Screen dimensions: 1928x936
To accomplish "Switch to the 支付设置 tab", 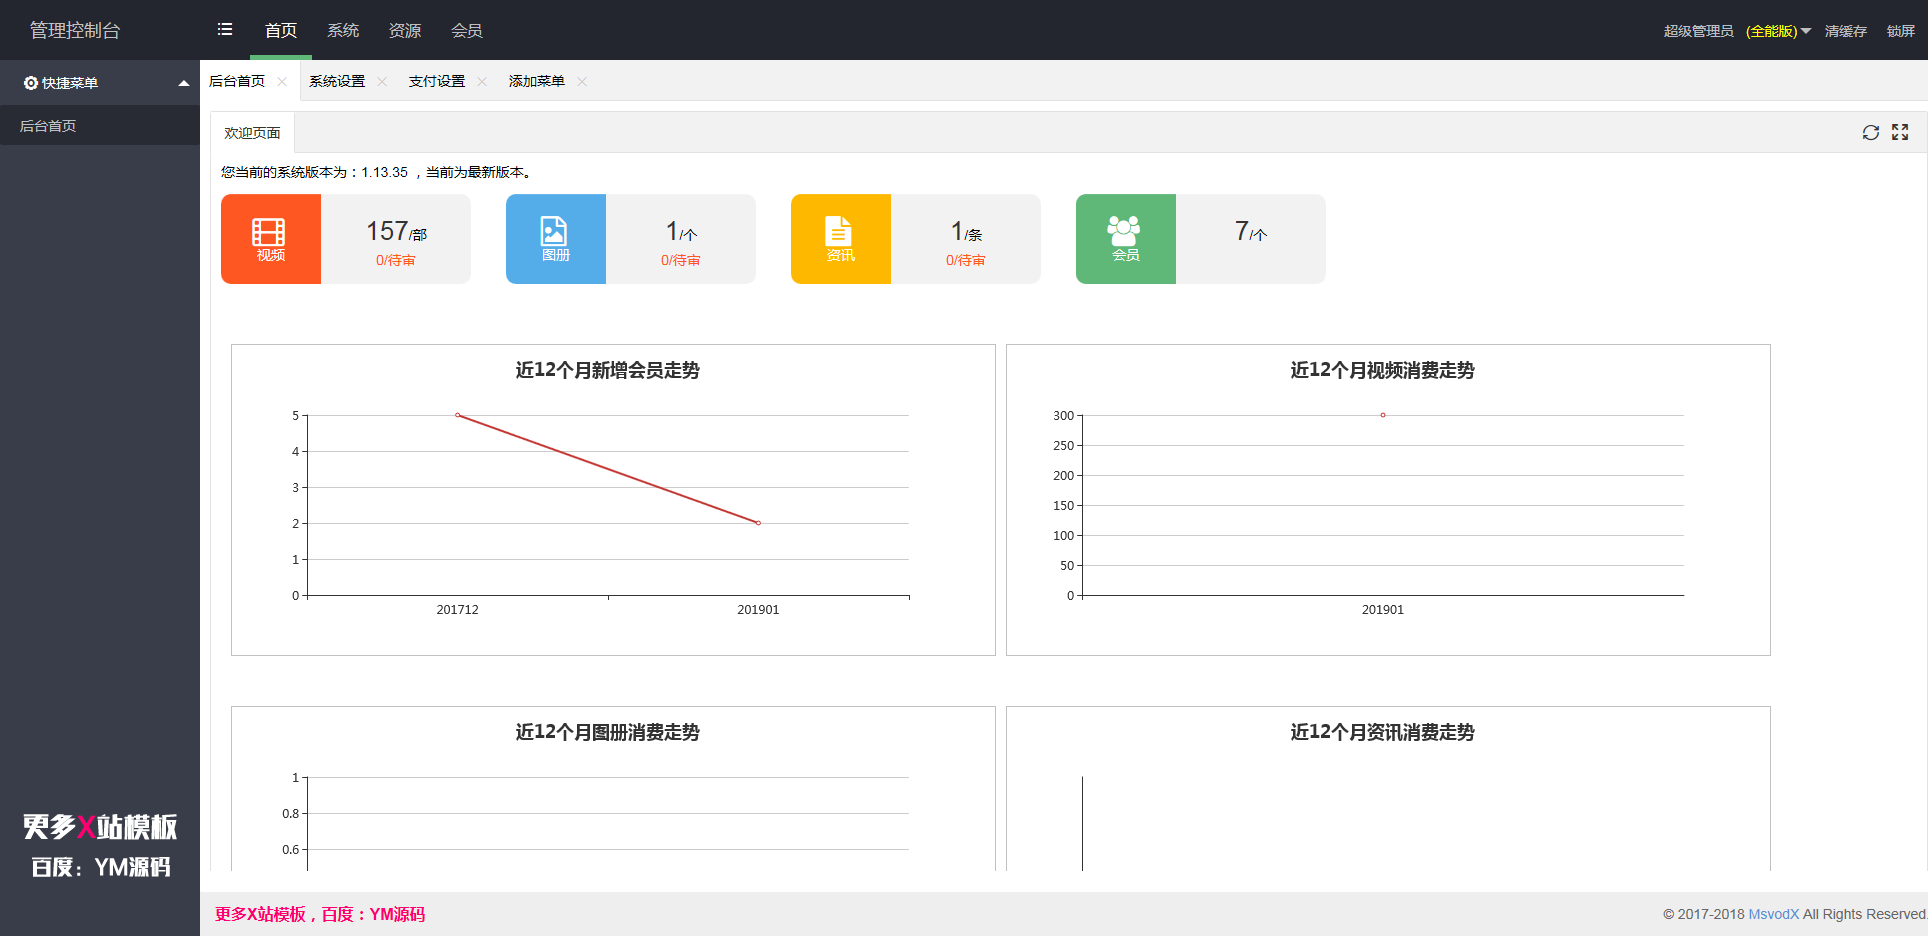I will [437, 82].
